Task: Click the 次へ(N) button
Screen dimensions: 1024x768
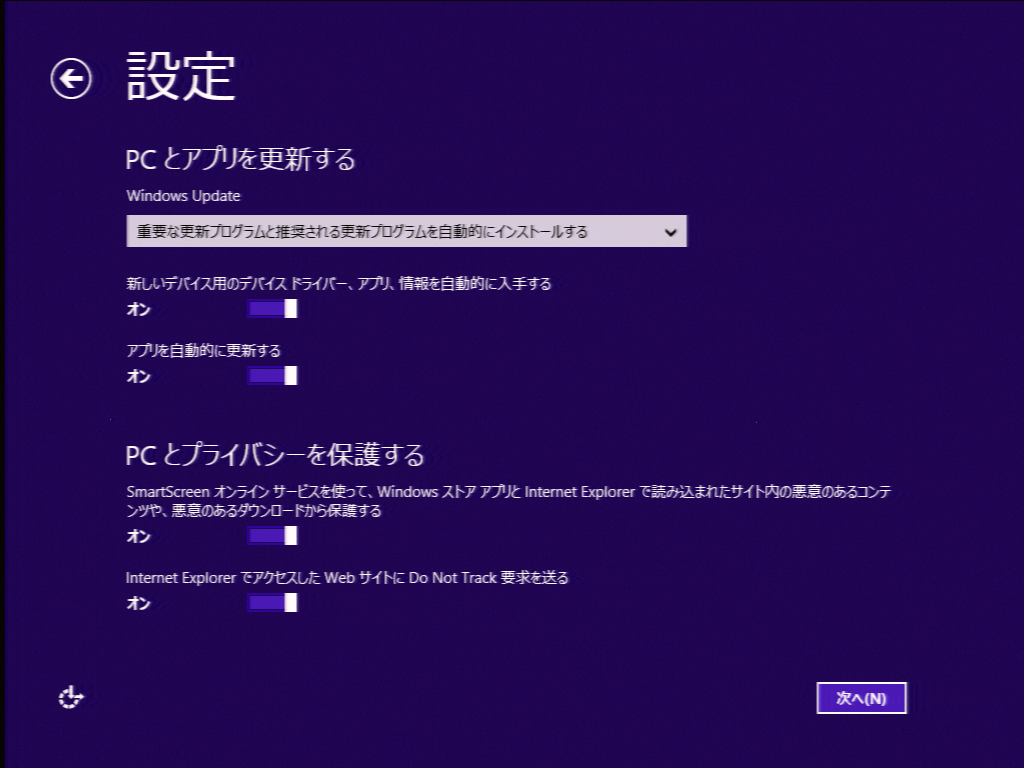Action: tap(861, 698)
